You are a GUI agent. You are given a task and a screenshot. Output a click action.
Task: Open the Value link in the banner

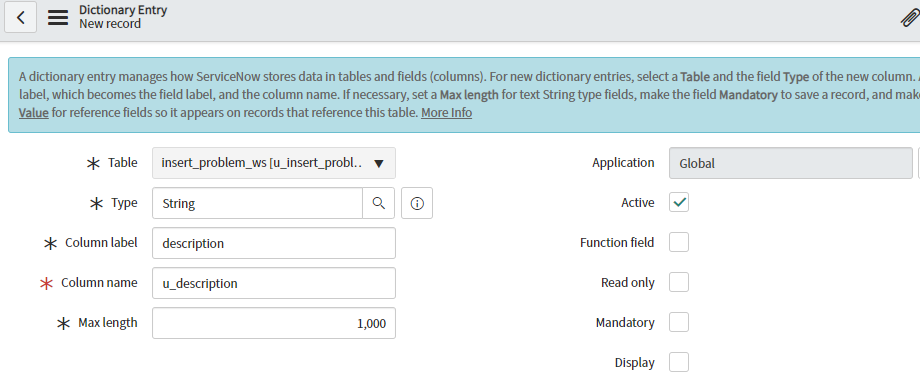coord(33,112)
